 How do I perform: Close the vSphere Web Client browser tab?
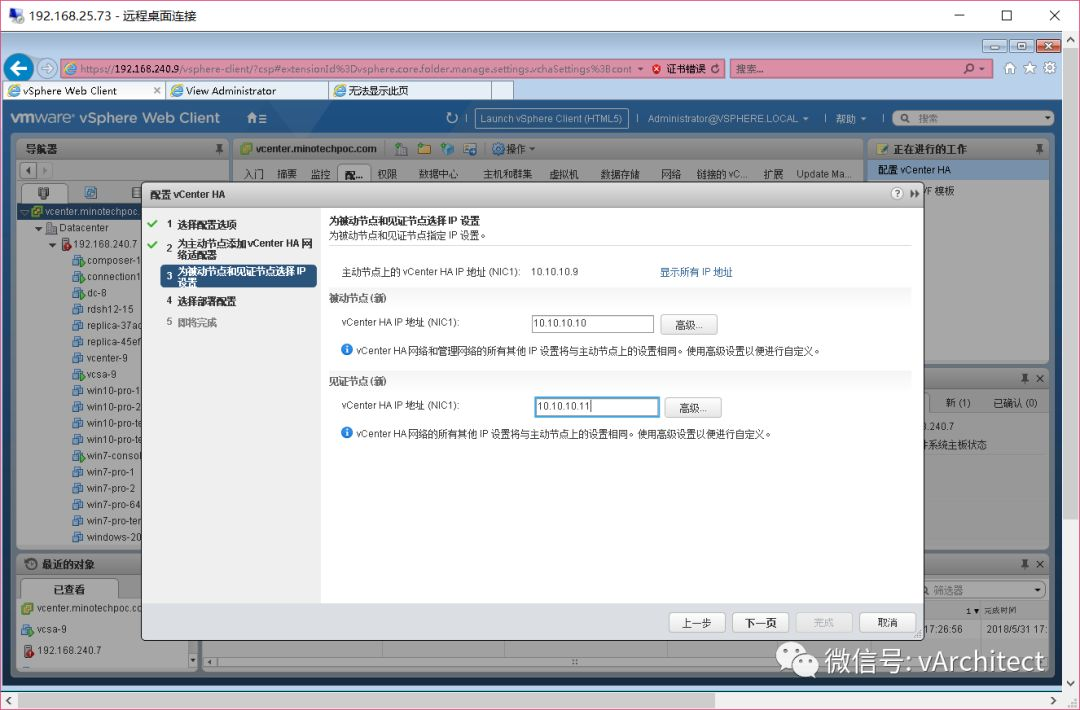click(x=157, y=90)
